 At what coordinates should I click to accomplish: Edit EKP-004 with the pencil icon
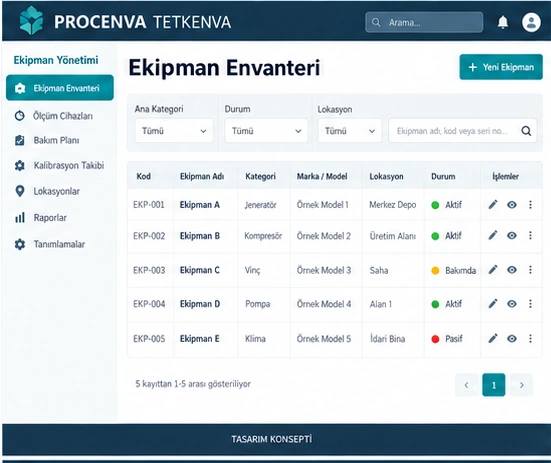coord(493,304)
